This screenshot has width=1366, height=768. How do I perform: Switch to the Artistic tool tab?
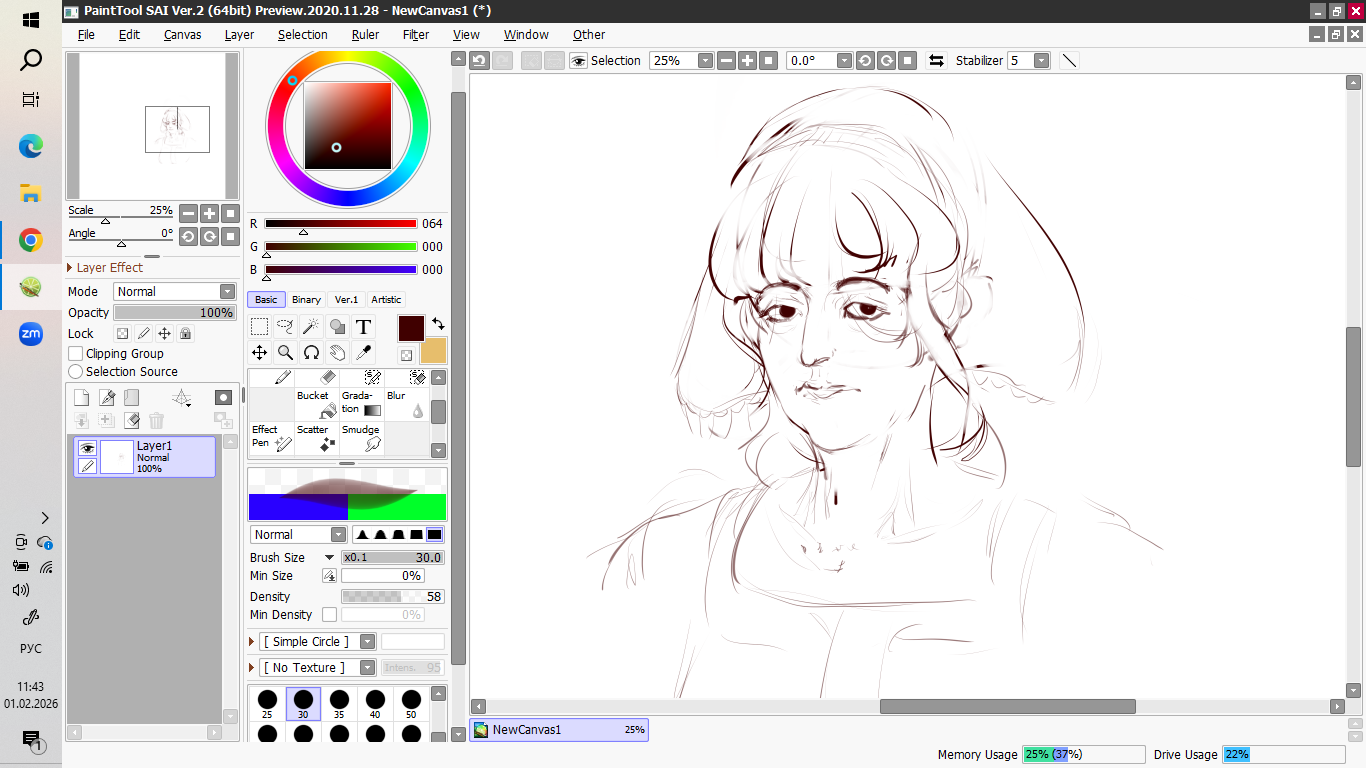pyautogui.click(x=386, y=300)
